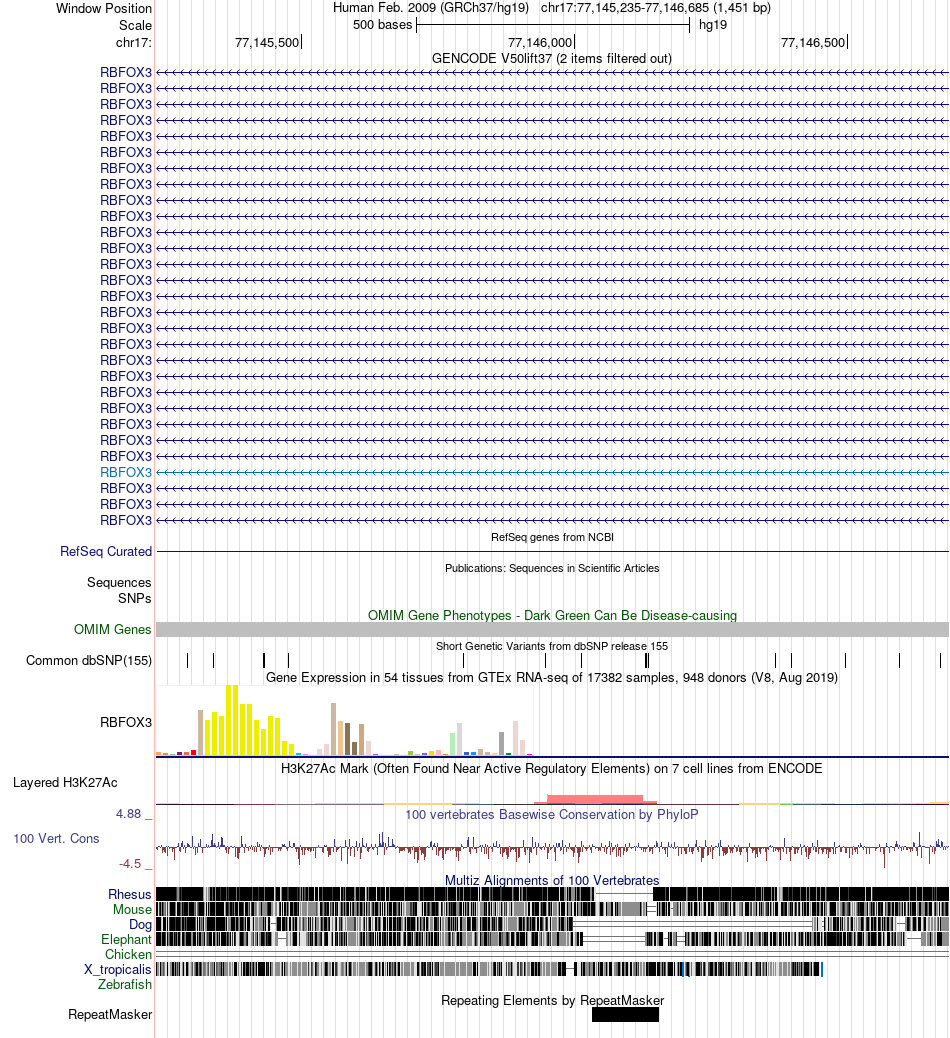Open the GENCODE V50lift37 track title
The height and width of the screenshot is (1038, 950).
[x=551, y=58]
